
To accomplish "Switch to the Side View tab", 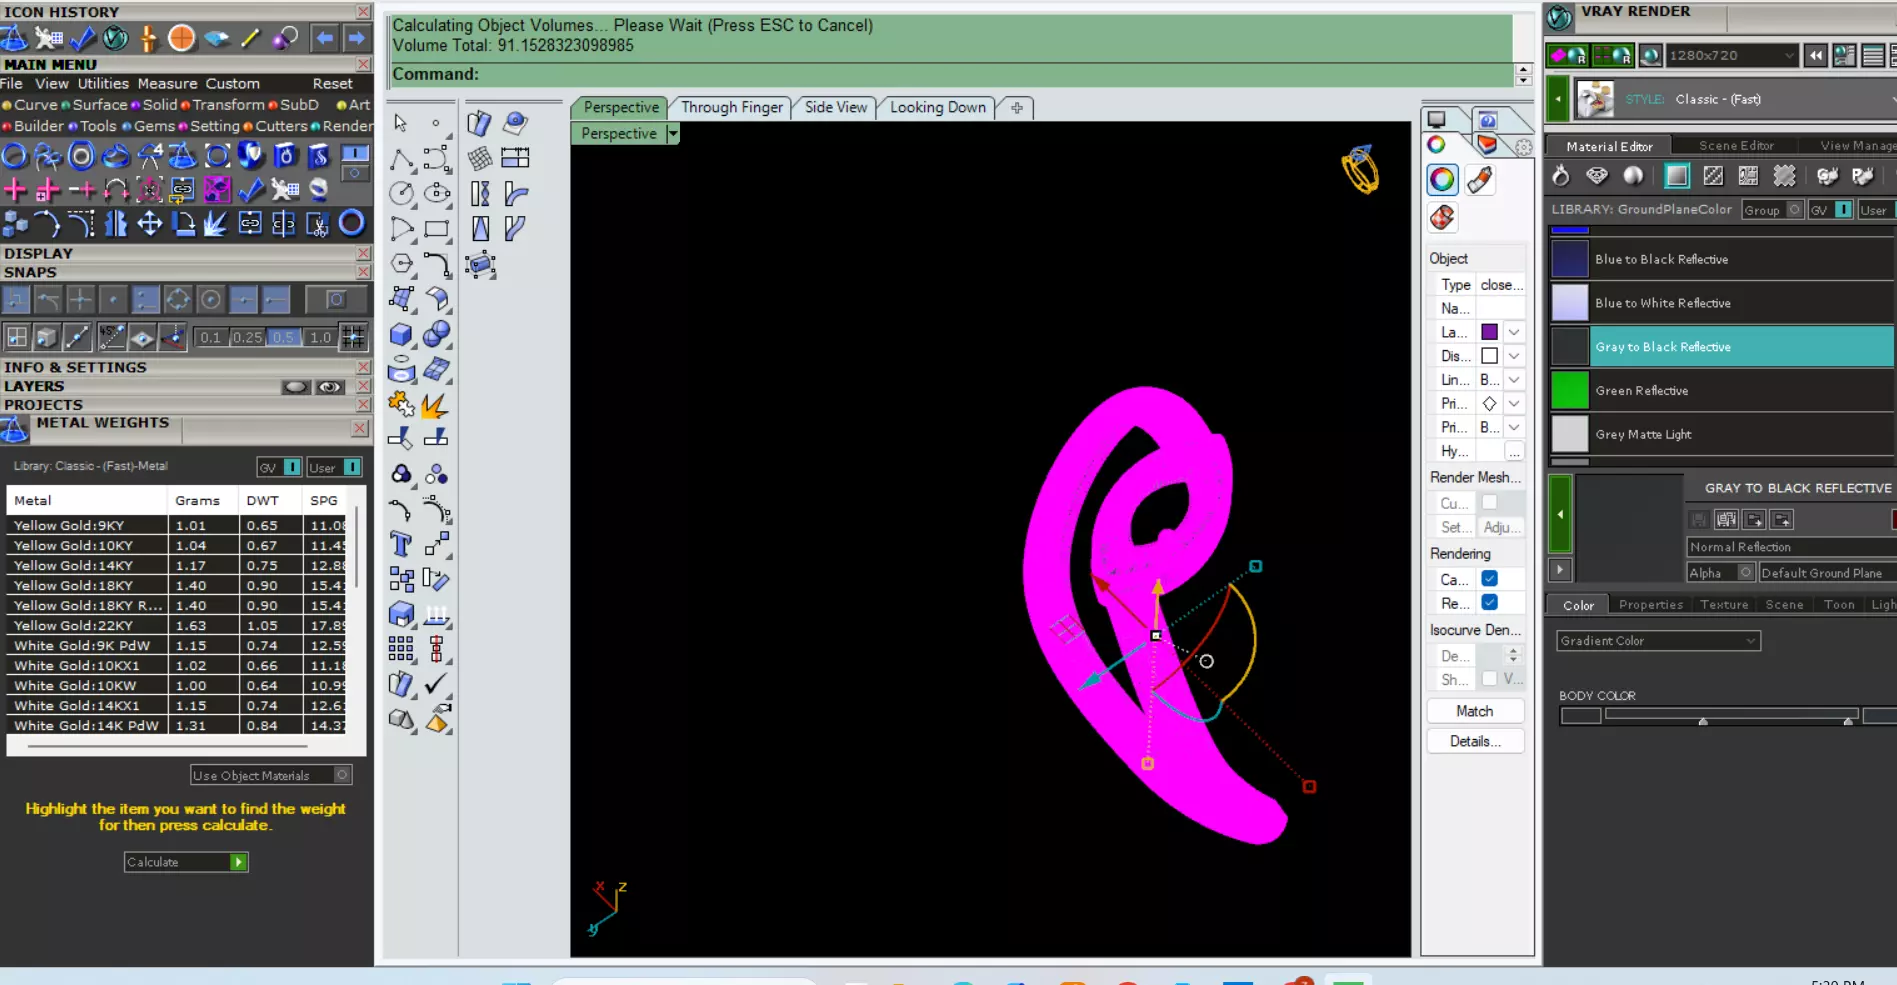I will [x=836, y=107].
